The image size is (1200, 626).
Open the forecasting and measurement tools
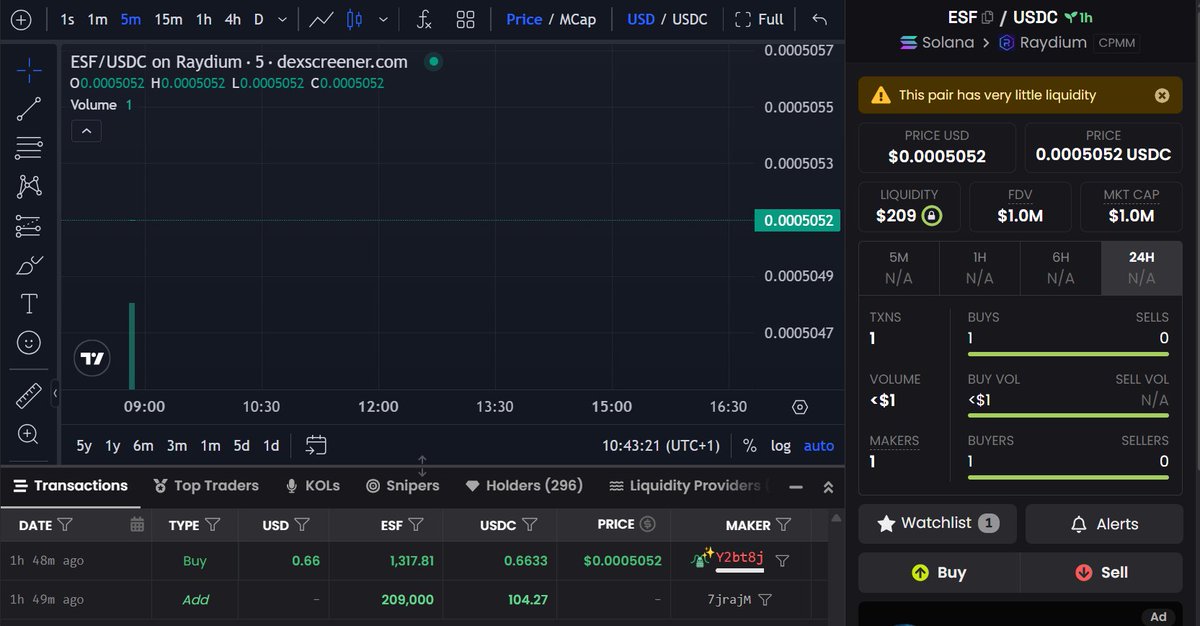coord(29,226)
